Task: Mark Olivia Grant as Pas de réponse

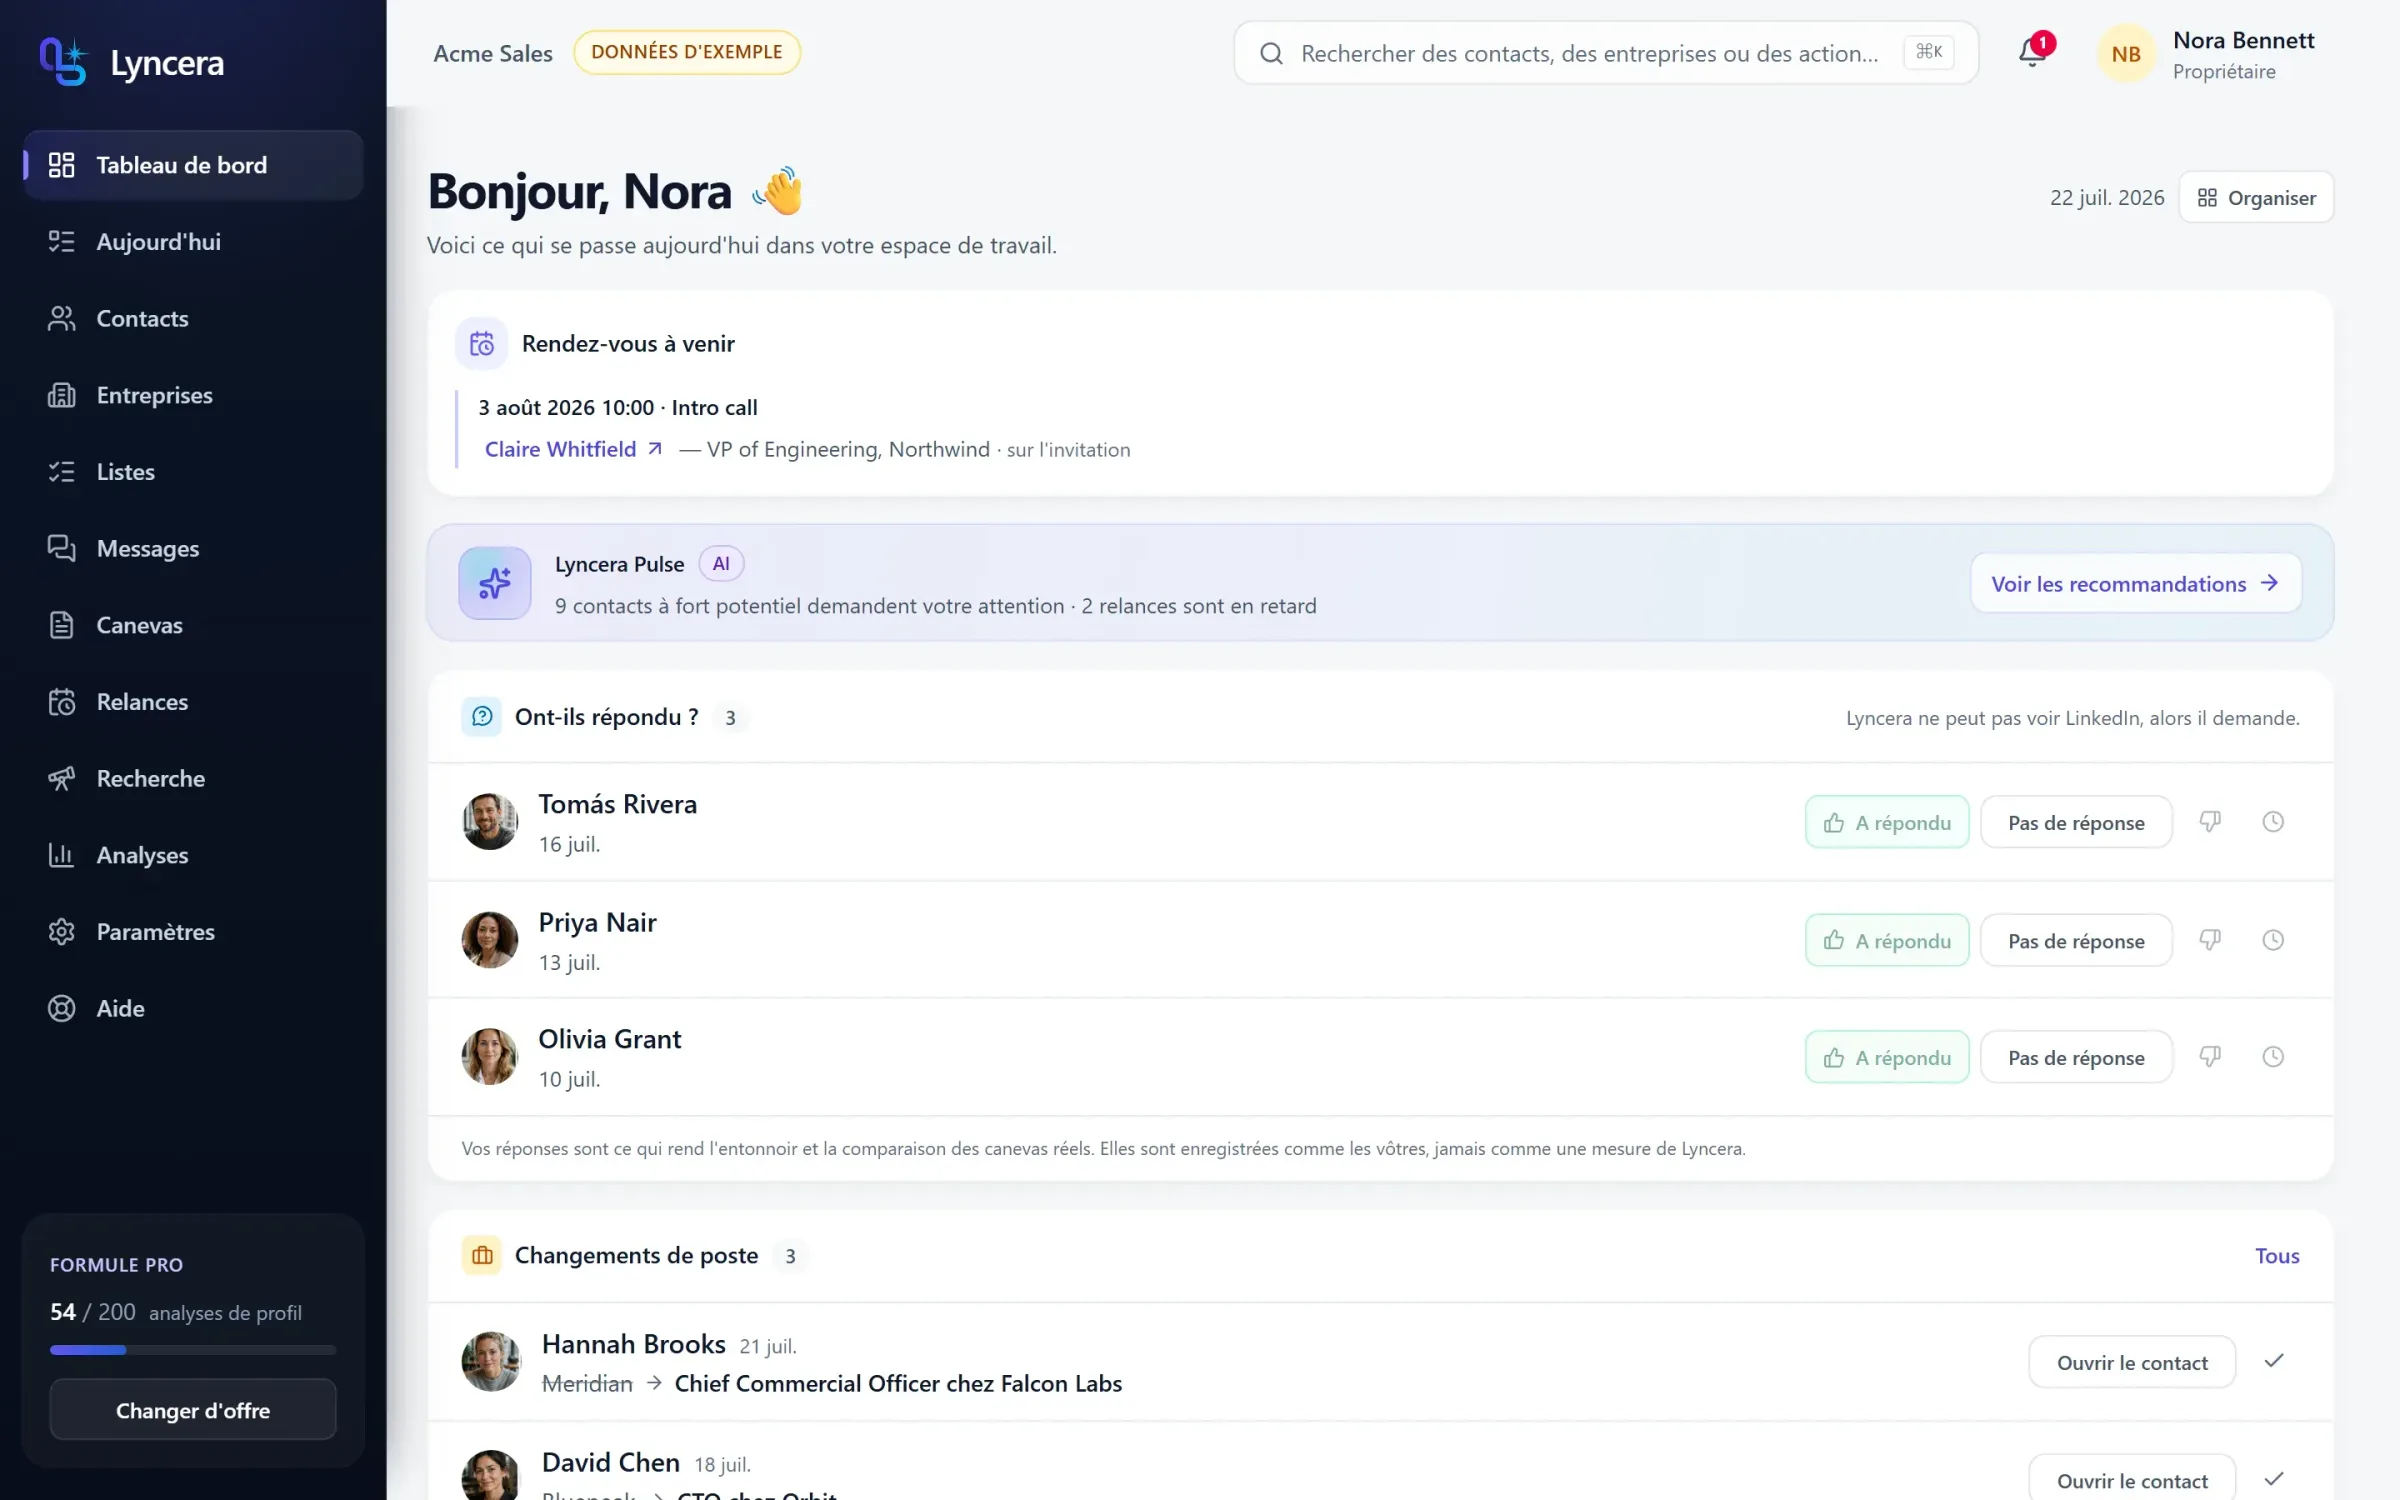Action: (x=2076, y=1057)
